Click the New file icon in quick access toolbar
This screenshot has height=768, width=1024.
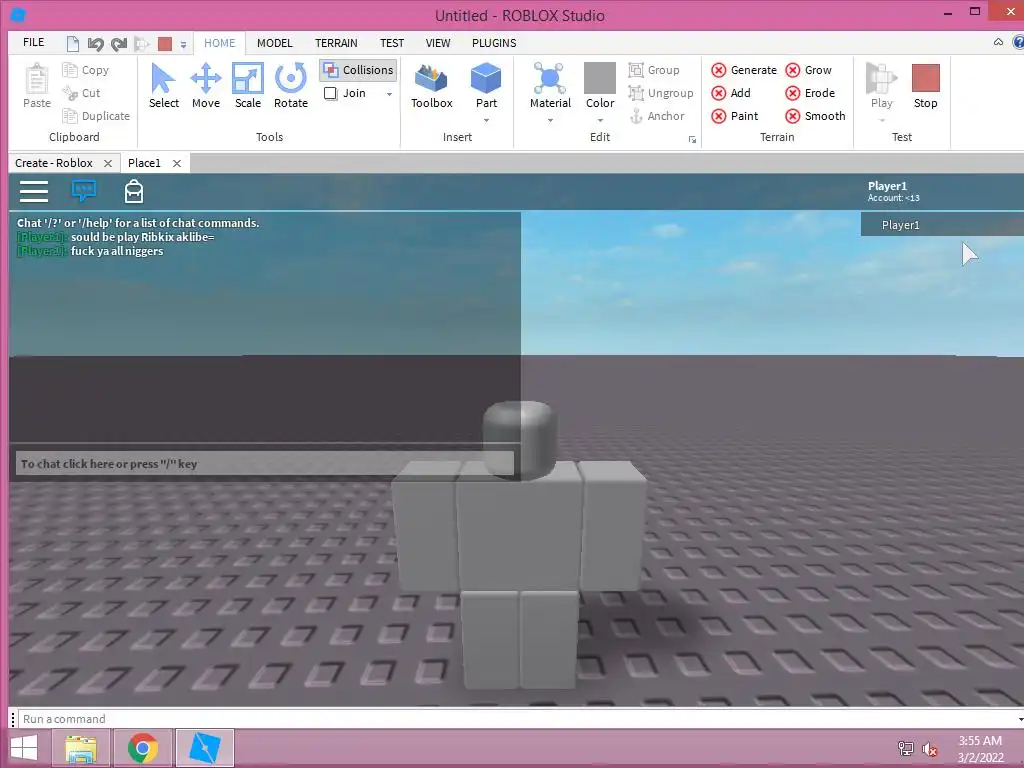pos(72,44)
